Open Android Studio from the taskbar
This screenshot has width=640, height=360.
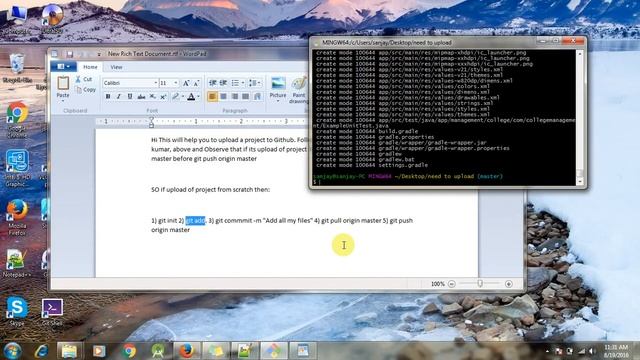[158, 351]
